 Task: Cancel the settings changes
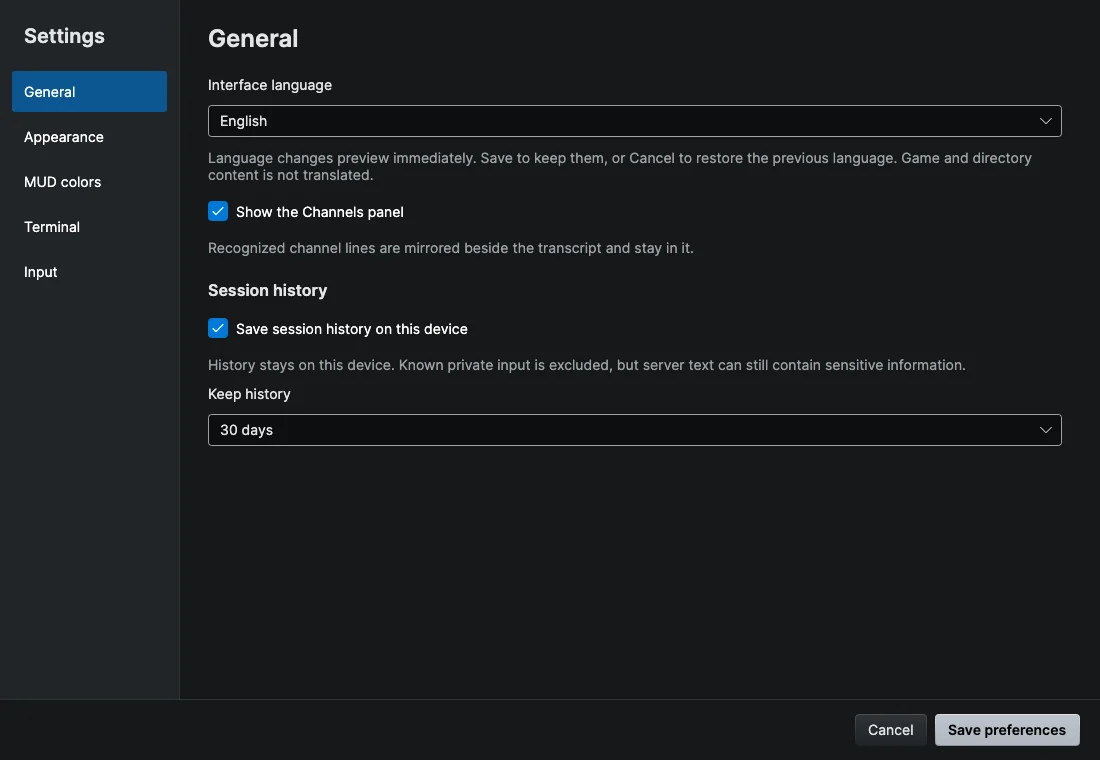(x=890, y=730)
